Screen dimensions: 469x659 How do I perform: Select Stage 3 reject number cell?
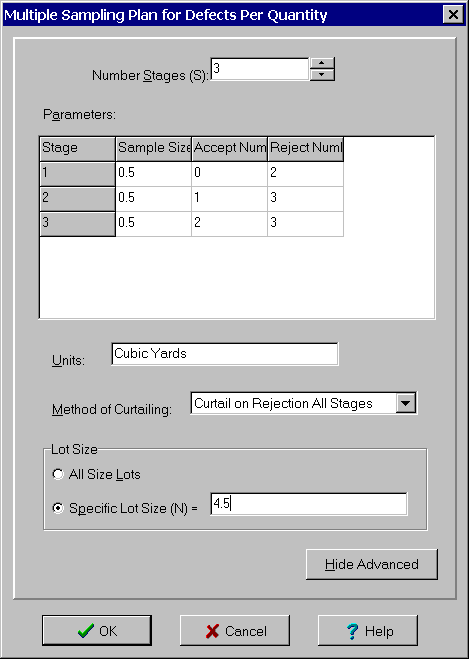pyautogui.click(x=306, y=224)
